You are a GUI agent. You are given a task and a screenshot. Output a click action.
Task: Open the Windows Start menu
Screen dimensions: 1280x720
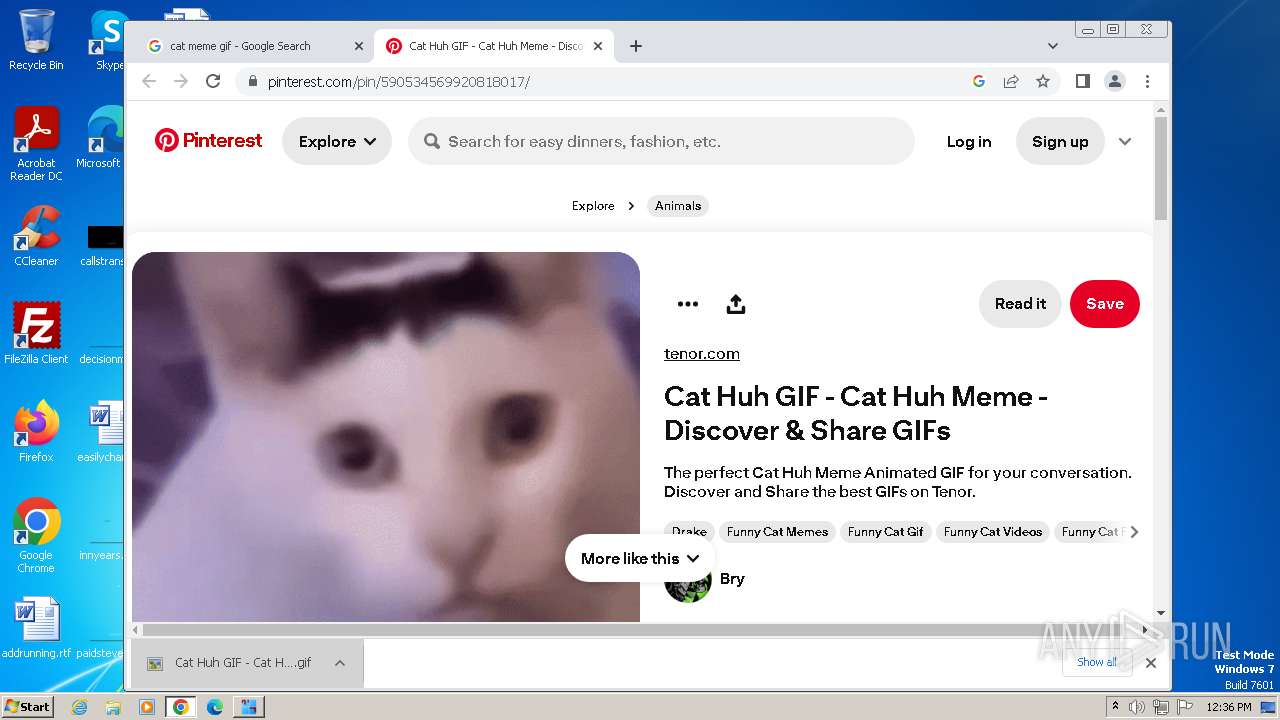tap(28, 707)
